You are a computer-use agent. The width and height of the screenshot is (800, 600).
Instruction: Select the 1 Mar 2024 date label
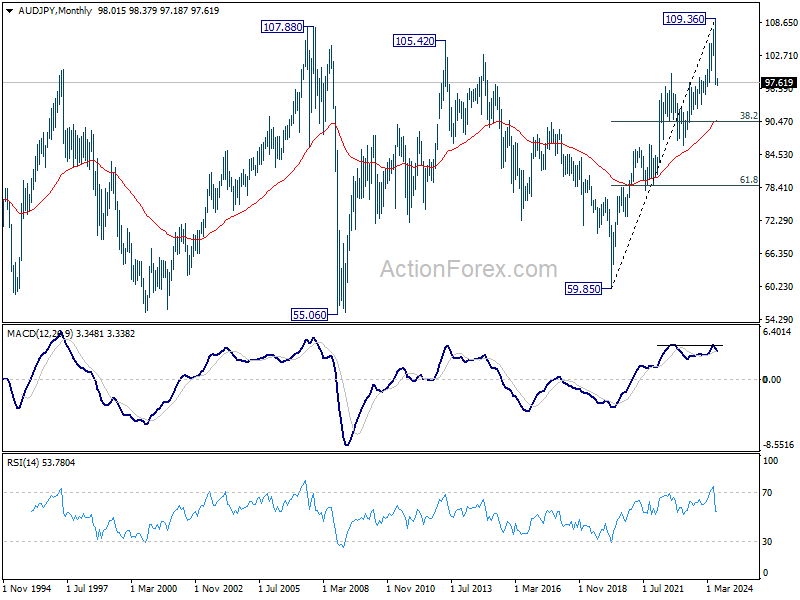(x=729, y=588)
